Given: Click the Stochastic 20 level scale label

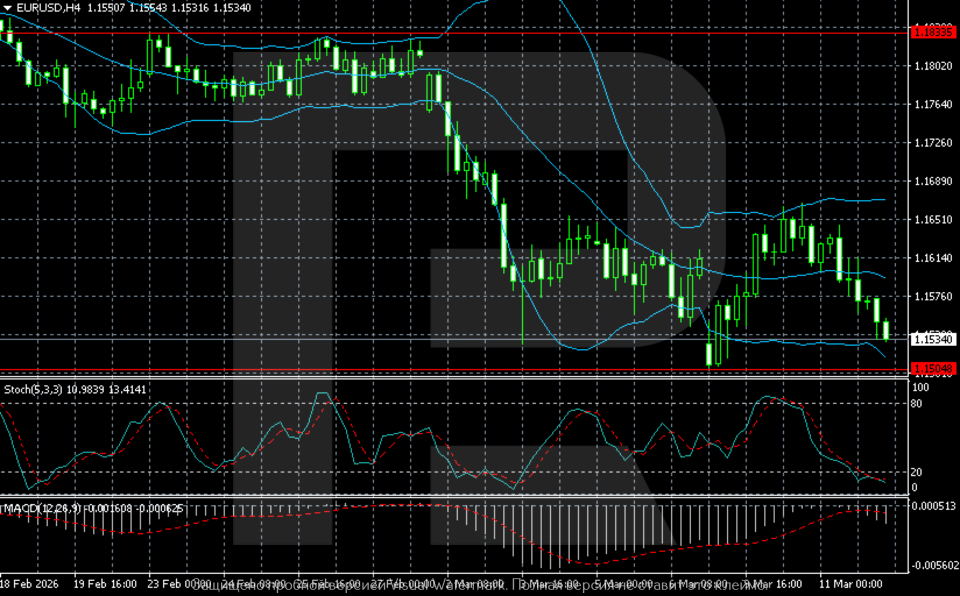Looking at the screenshot, I should [917, 472].
